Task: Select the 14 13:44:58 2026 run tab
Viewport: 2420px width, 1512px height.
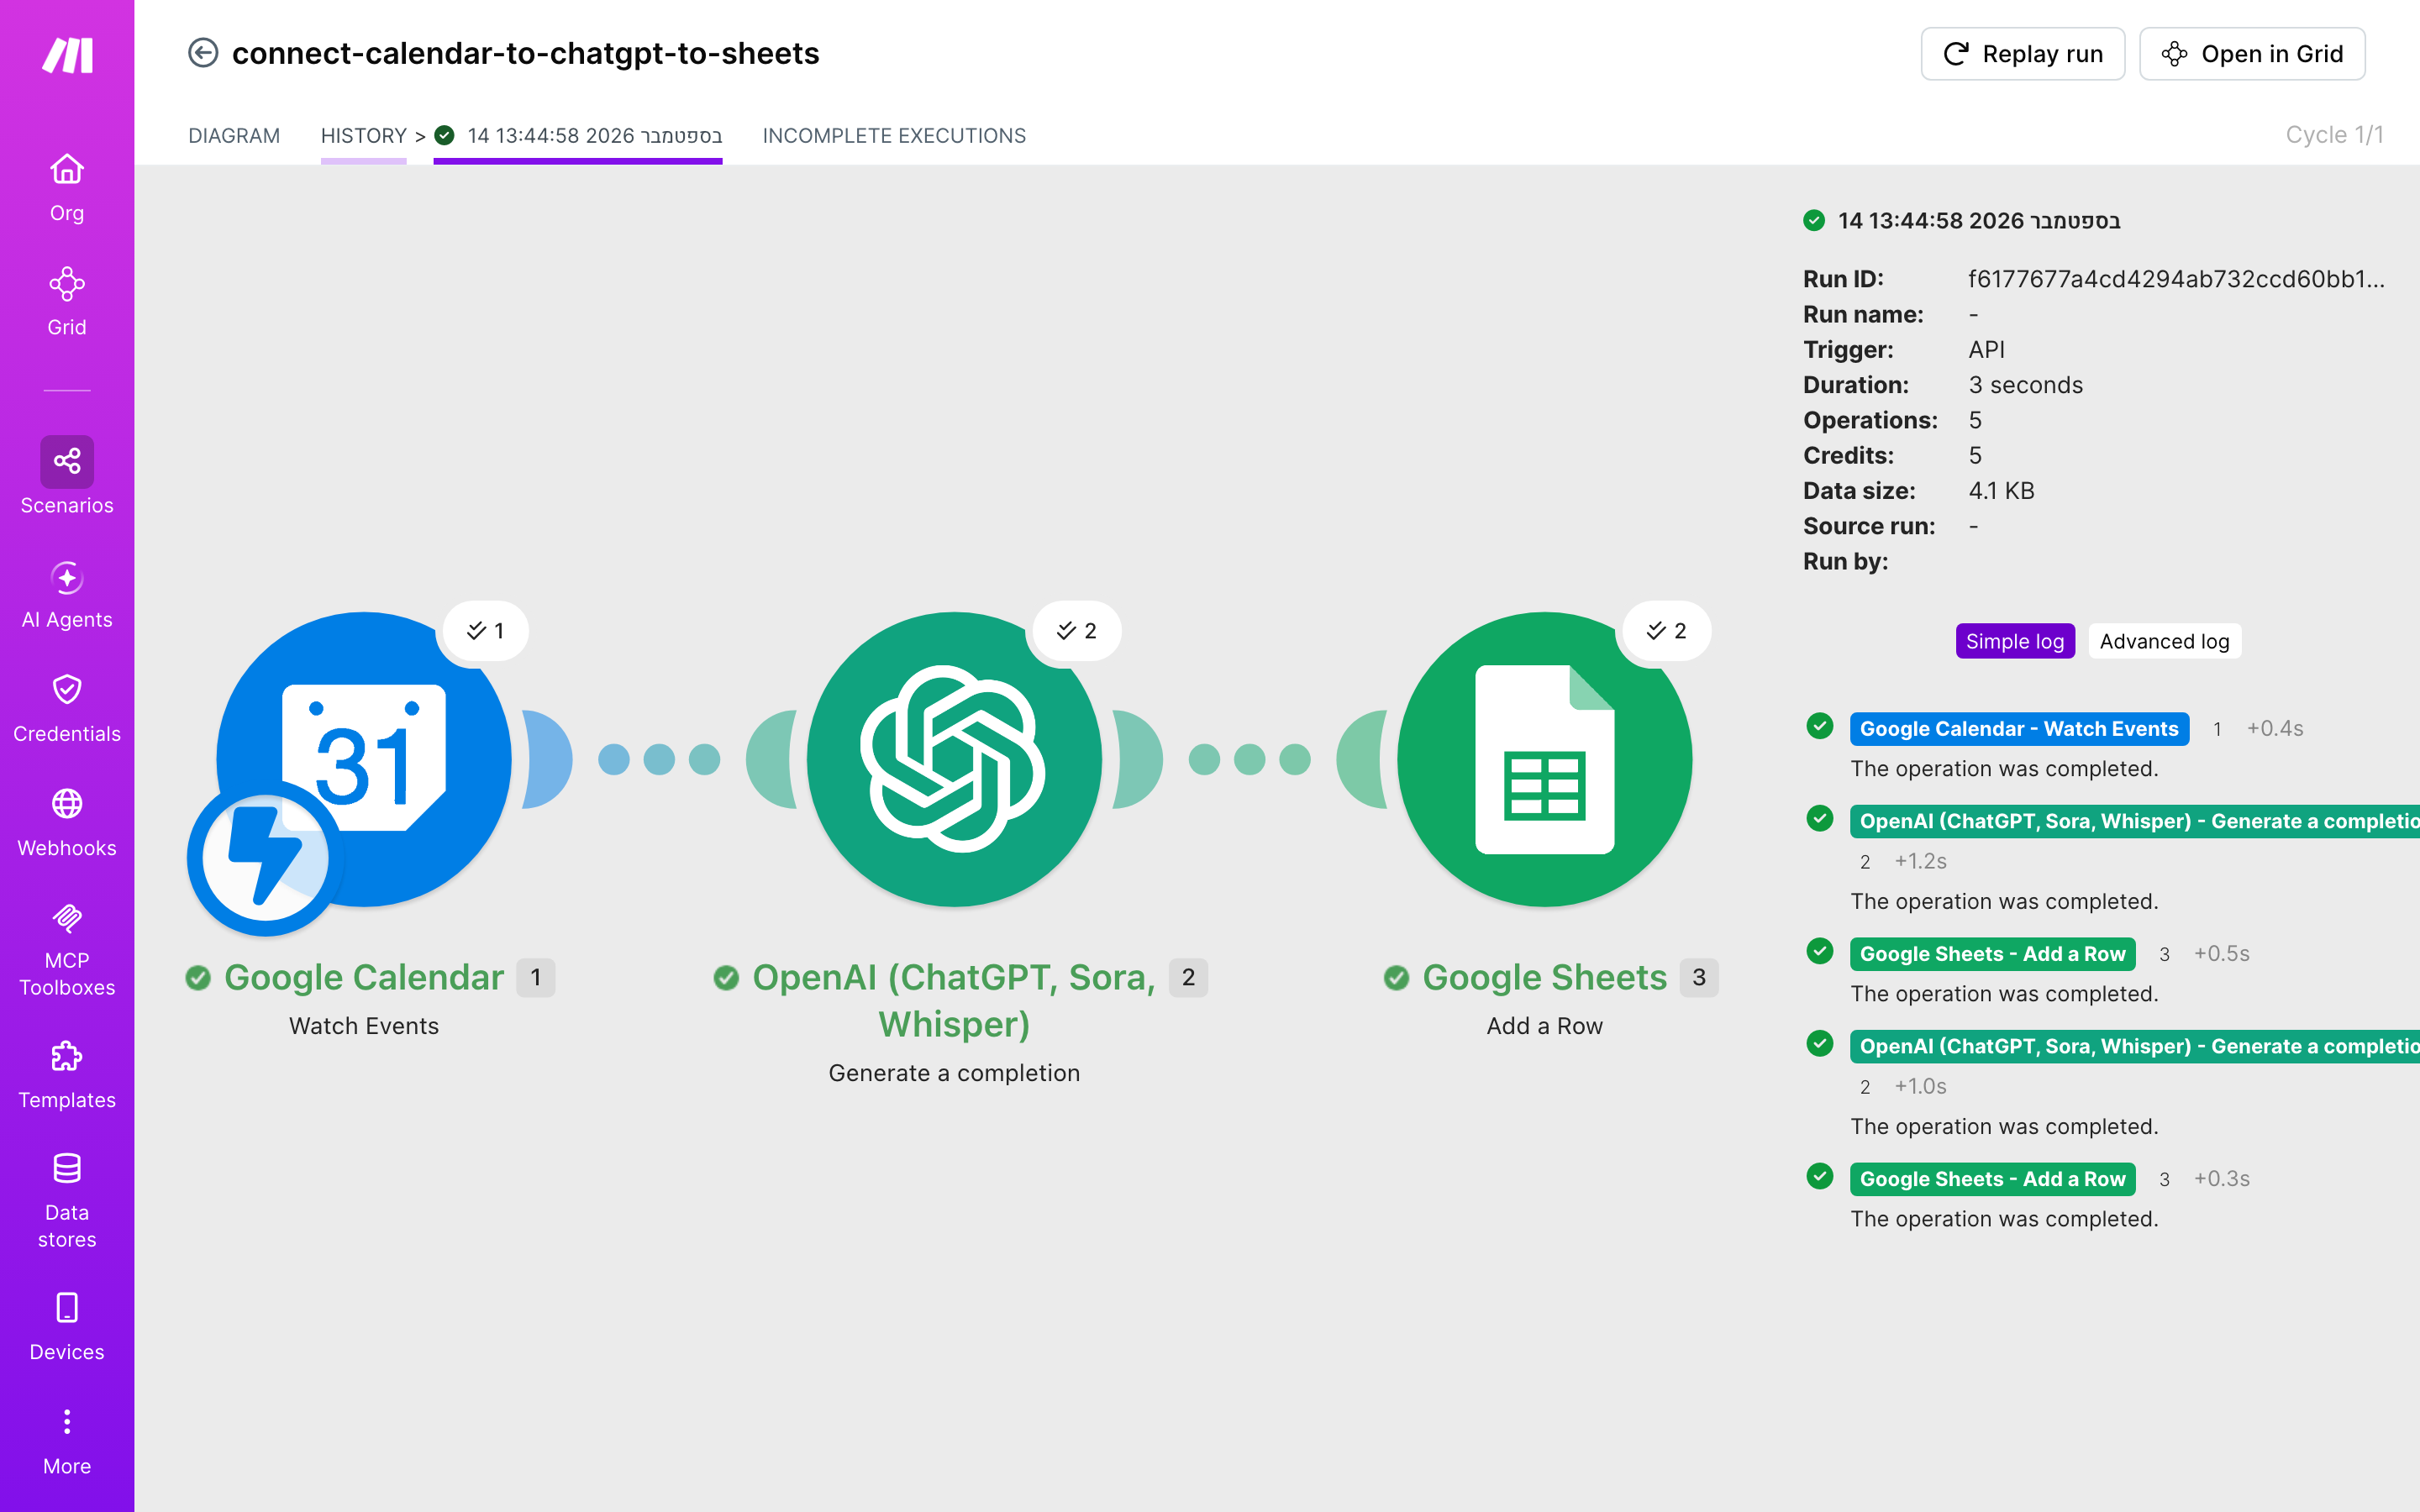Action: pos(578,135)
